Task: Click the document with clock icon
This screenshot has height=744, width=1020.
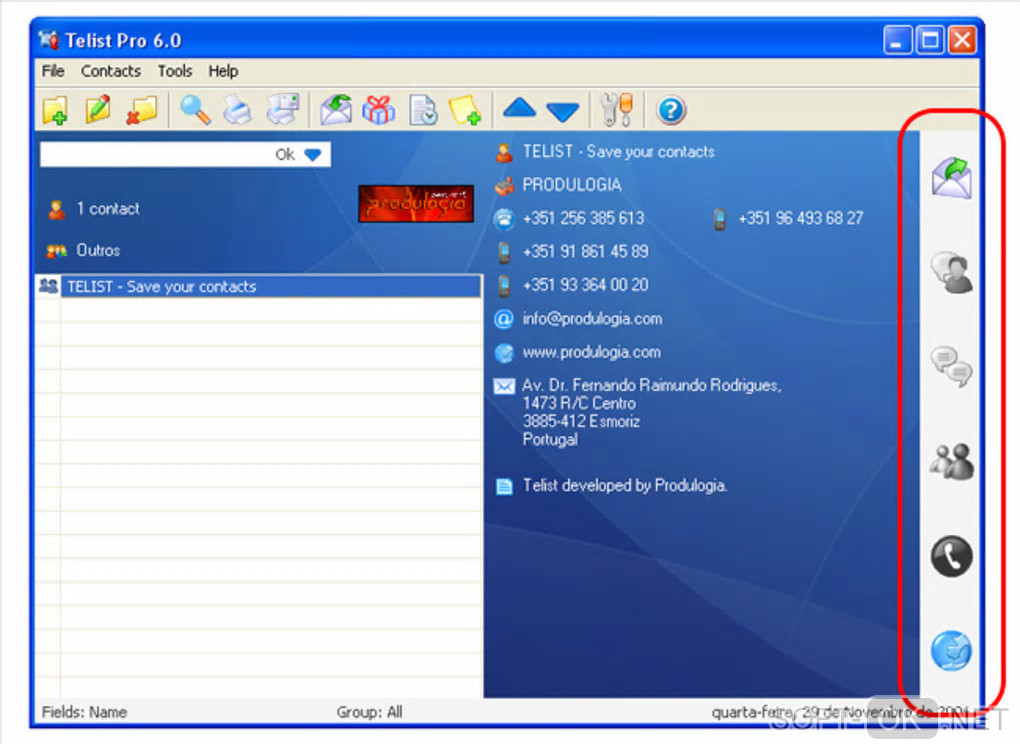Action: [423, 110]
